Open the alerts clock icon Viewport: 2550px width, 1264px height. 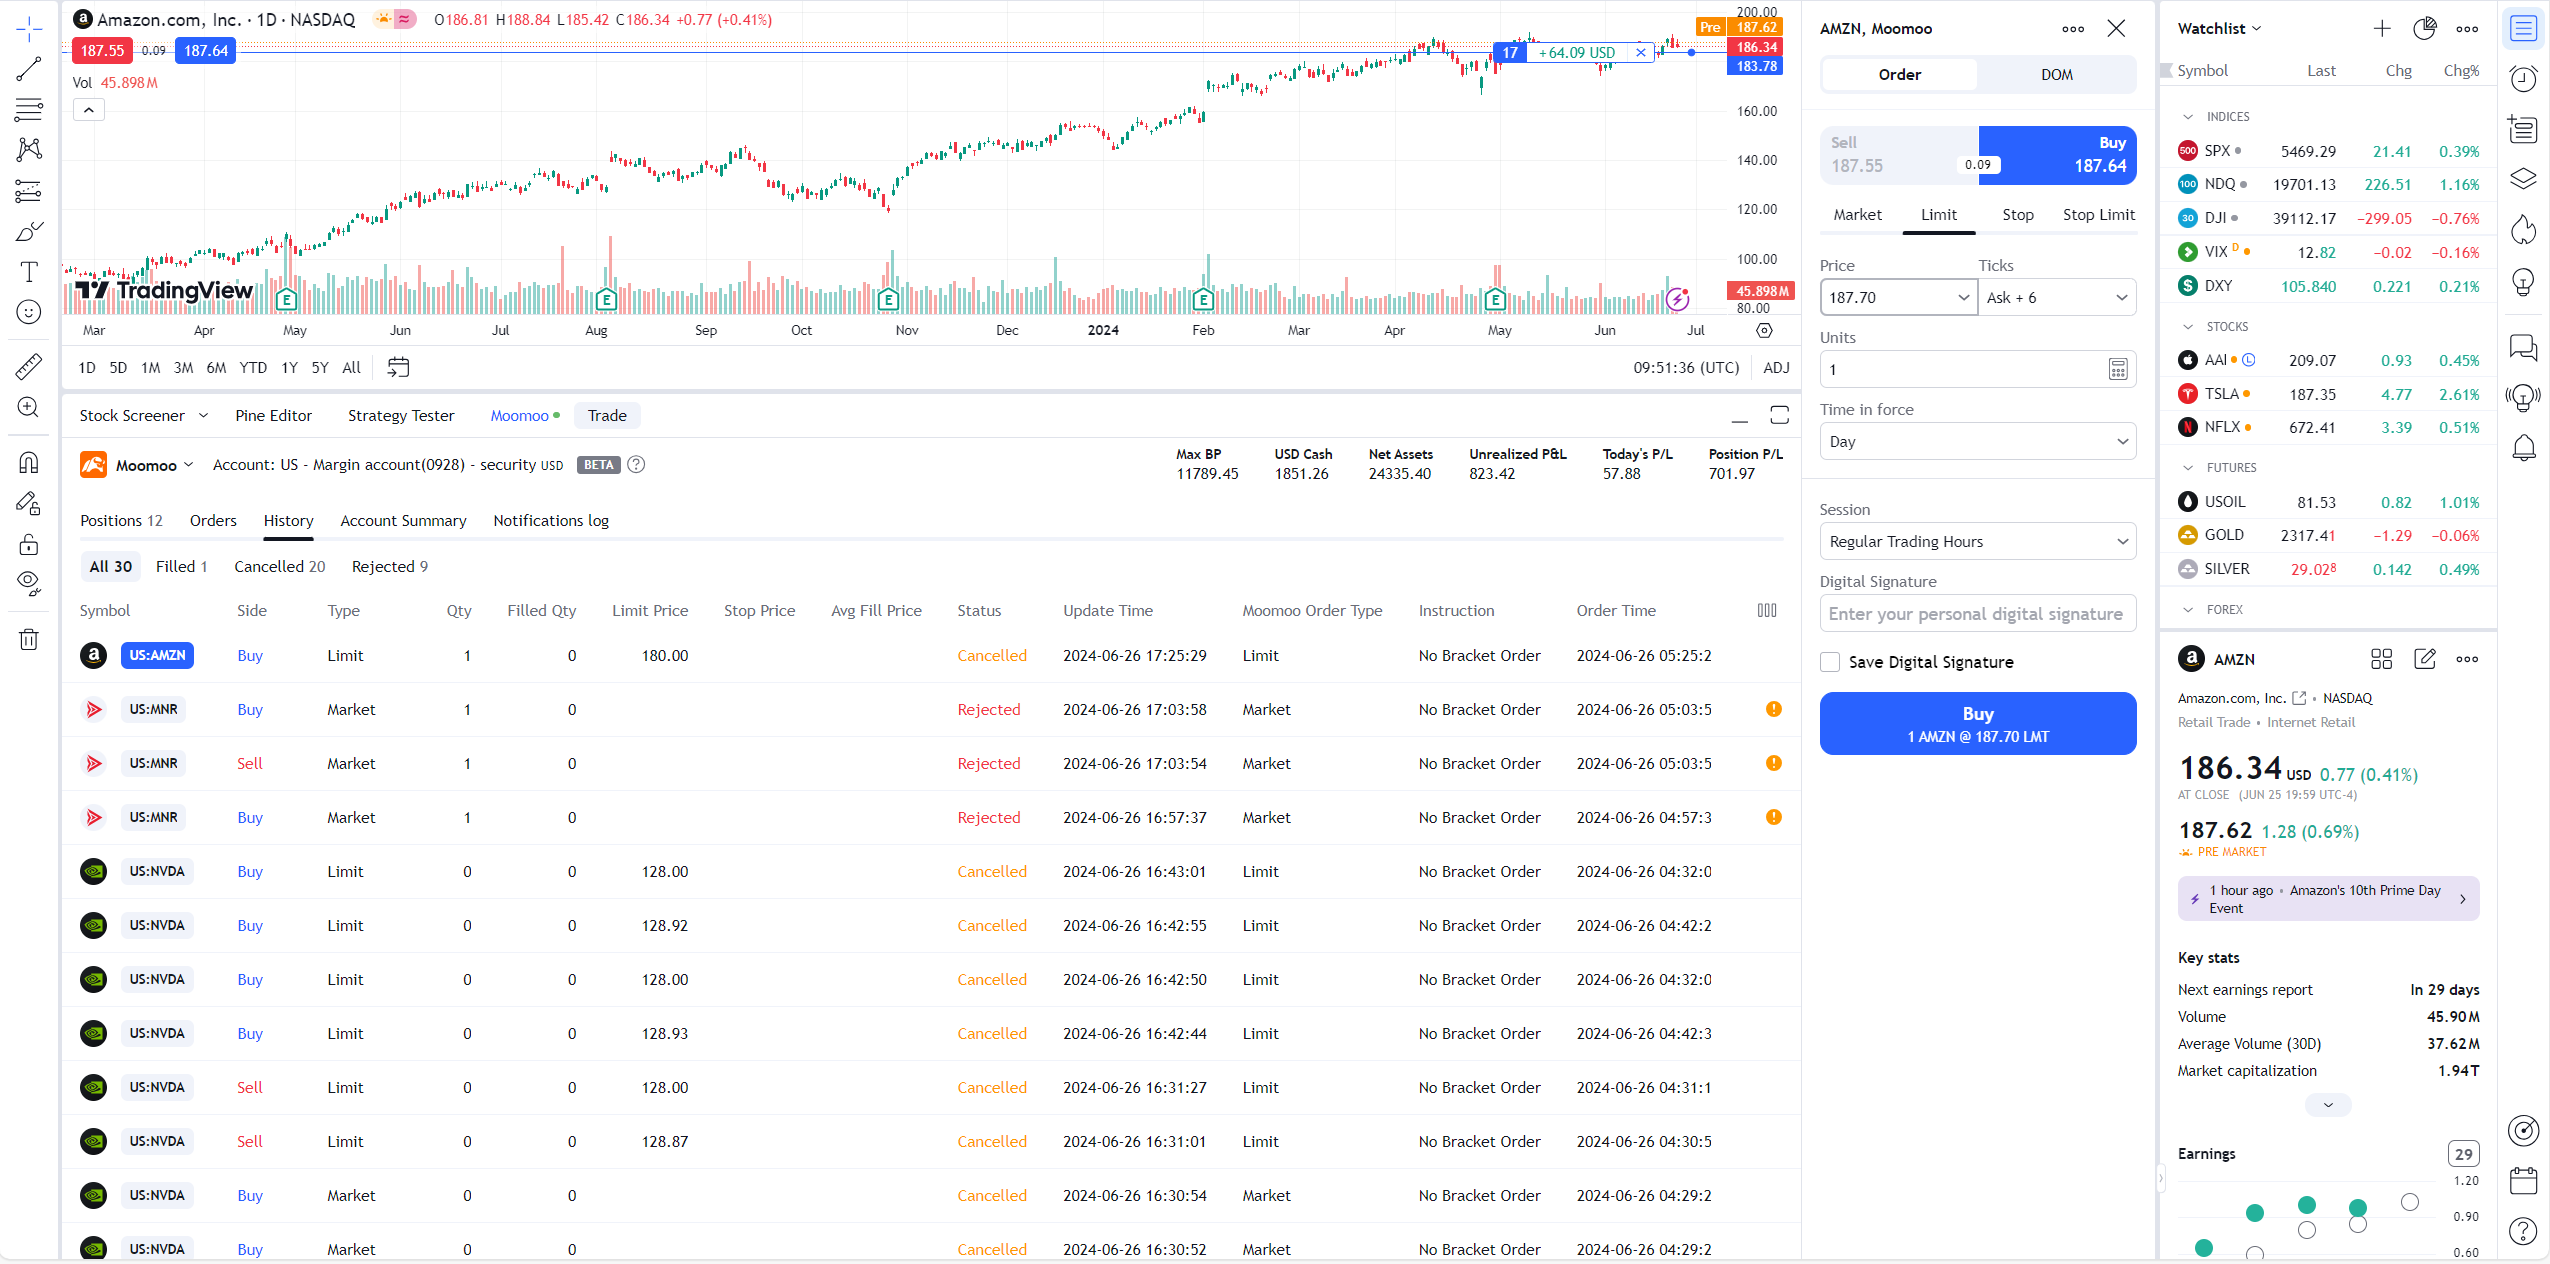click(x=2523, y=79)
